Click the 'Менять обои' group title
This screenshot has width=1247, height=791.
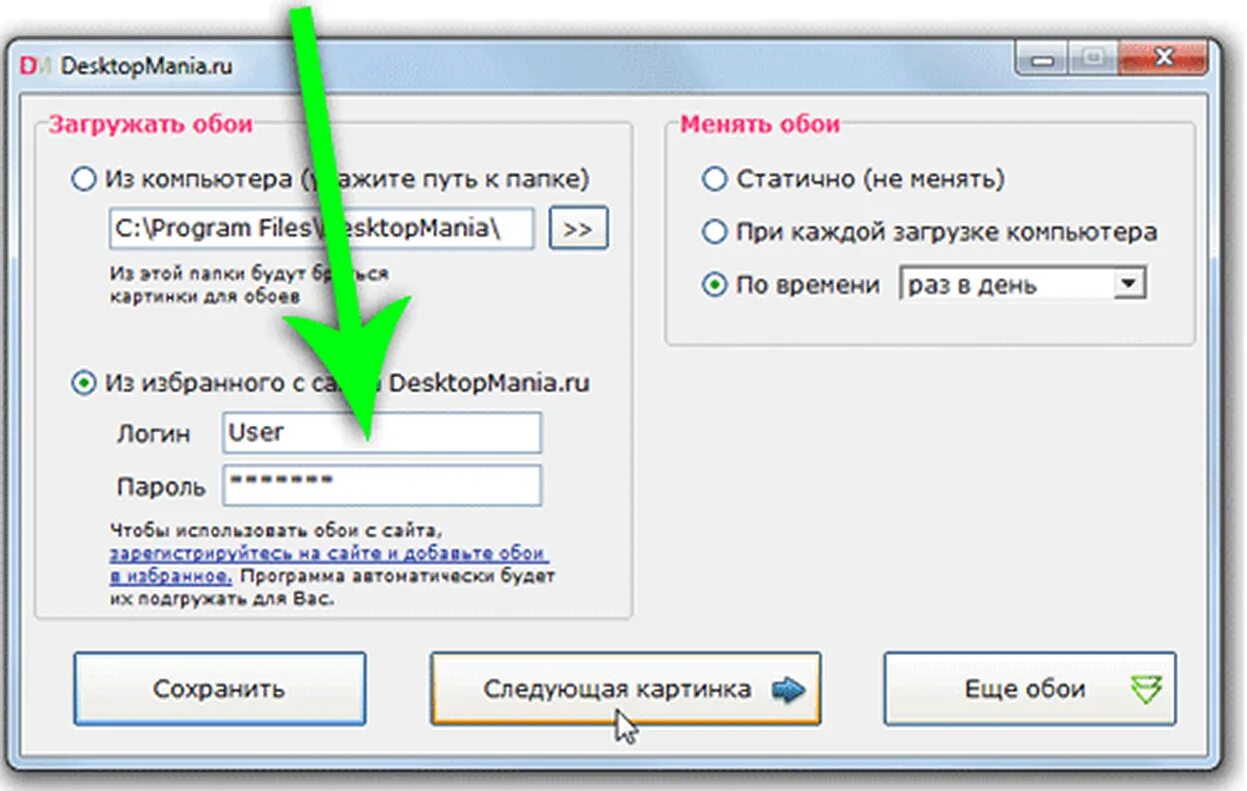[x=760, y=124]
